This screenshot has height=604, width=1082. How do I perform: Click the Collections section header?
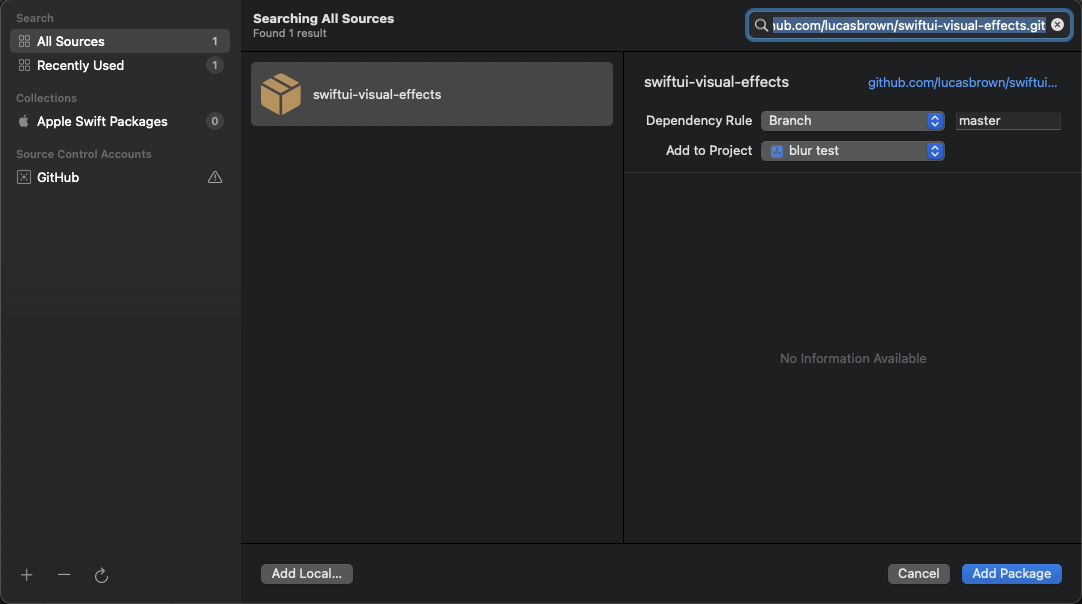click(46, 98)
